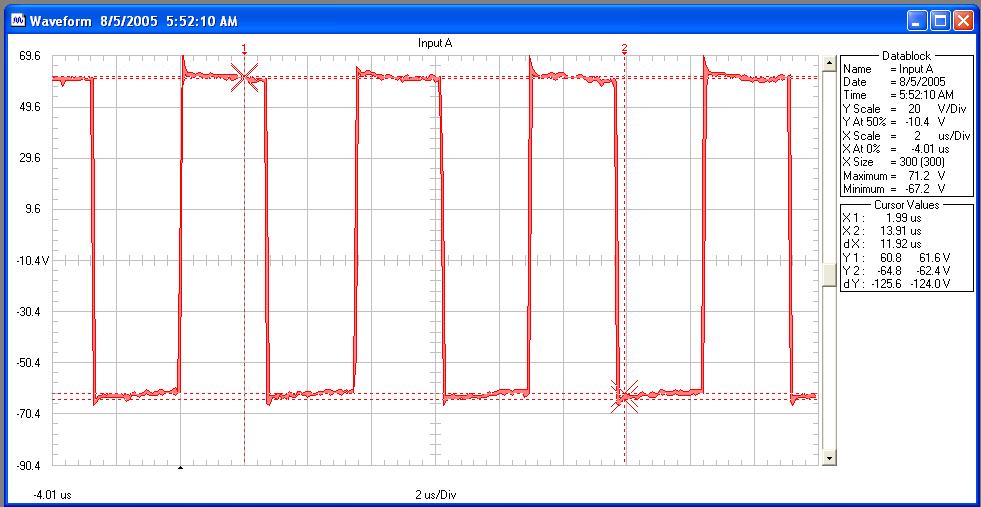Screen dimensions: 981x507
Task: Click the '-4.01 us' X-axis start label
Action: pos(53,494)
